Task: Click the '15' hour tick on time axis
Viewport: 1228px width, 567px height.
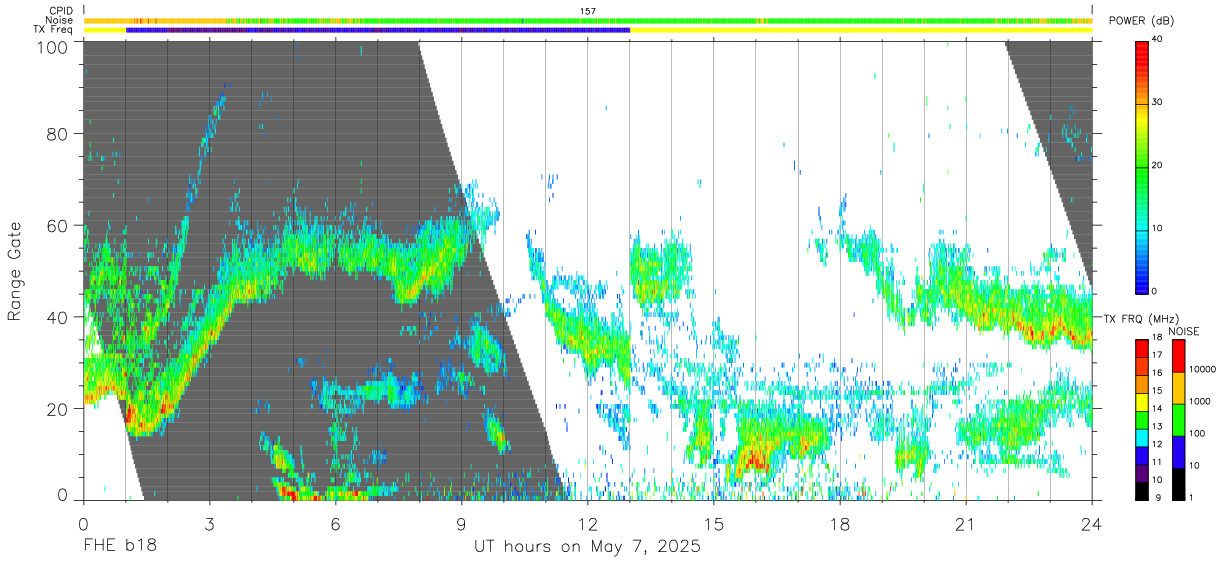Action: [x=714, y=525]
